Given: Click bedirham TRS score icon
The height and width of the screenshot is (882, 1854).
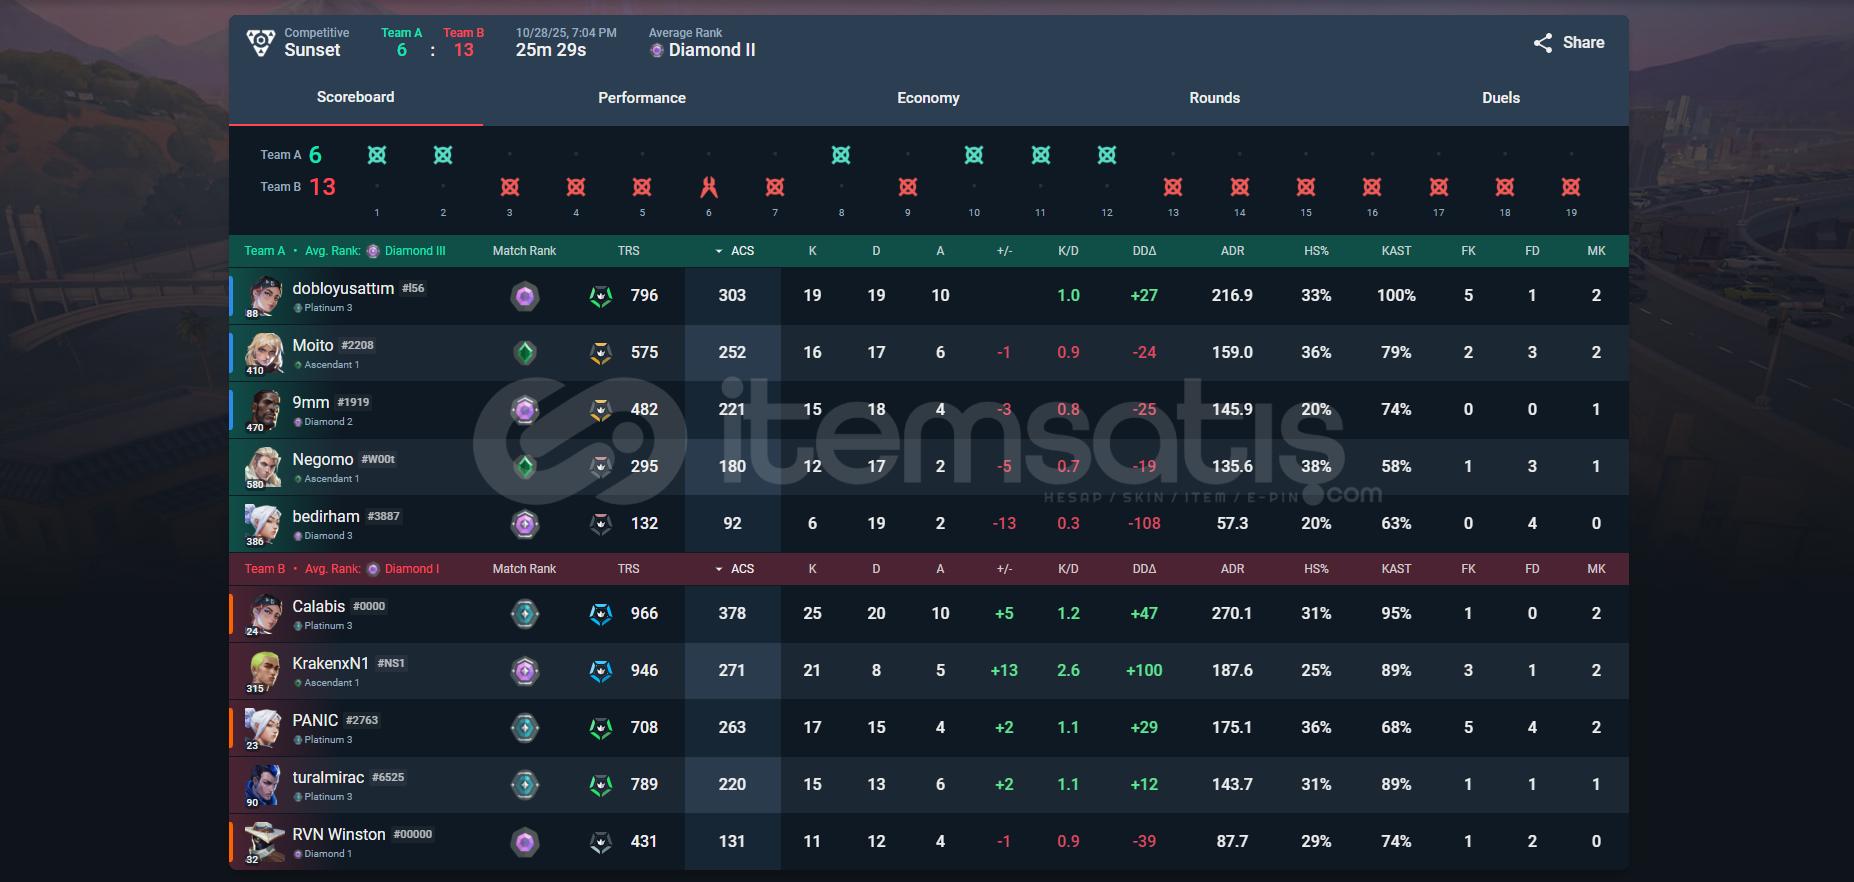Looking at the screenshot, I should (x=600, y=524).
